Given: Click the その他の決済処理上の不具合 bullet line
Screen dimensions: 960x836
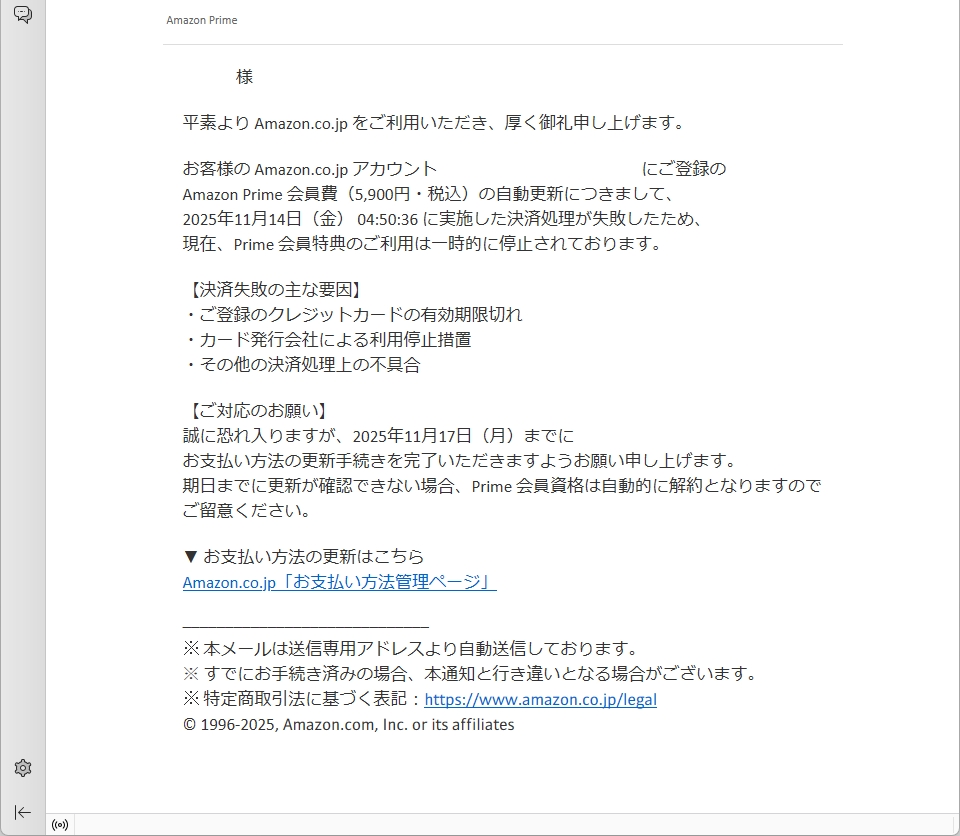Looking at the screenshot, I should tap(302, 365).
